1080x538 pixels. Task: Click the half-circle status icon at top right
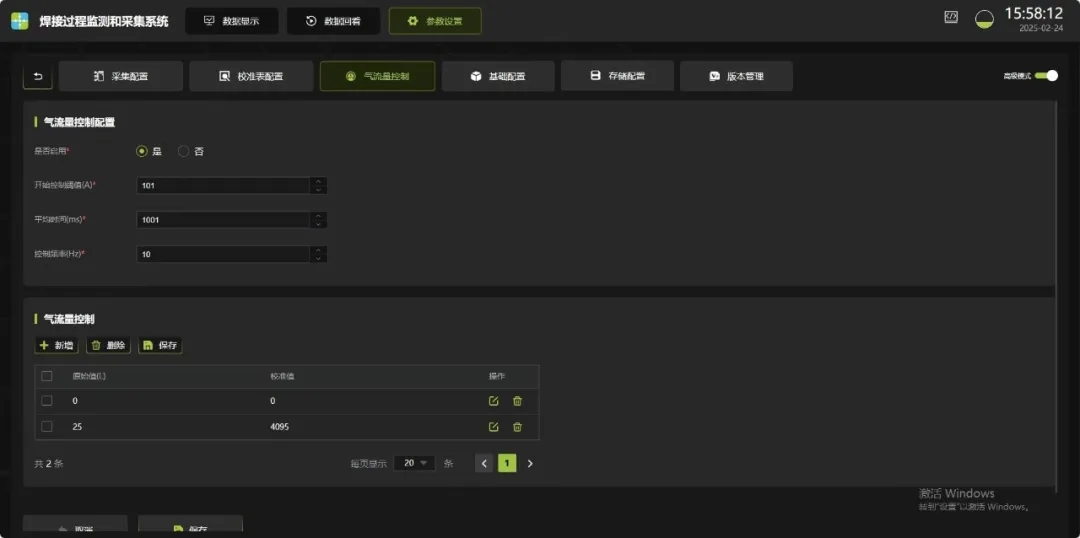[x=984, y=19]
